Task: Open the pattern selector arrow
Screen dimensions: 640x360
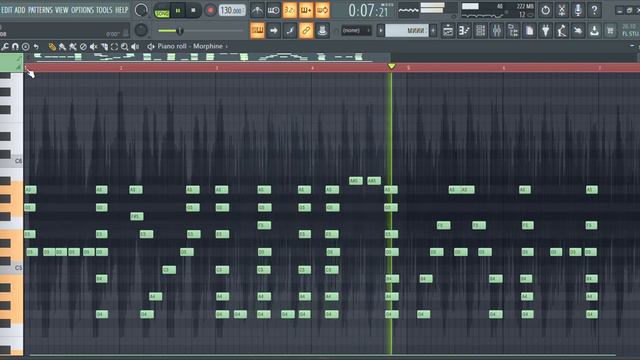Action: coord(380,30)
